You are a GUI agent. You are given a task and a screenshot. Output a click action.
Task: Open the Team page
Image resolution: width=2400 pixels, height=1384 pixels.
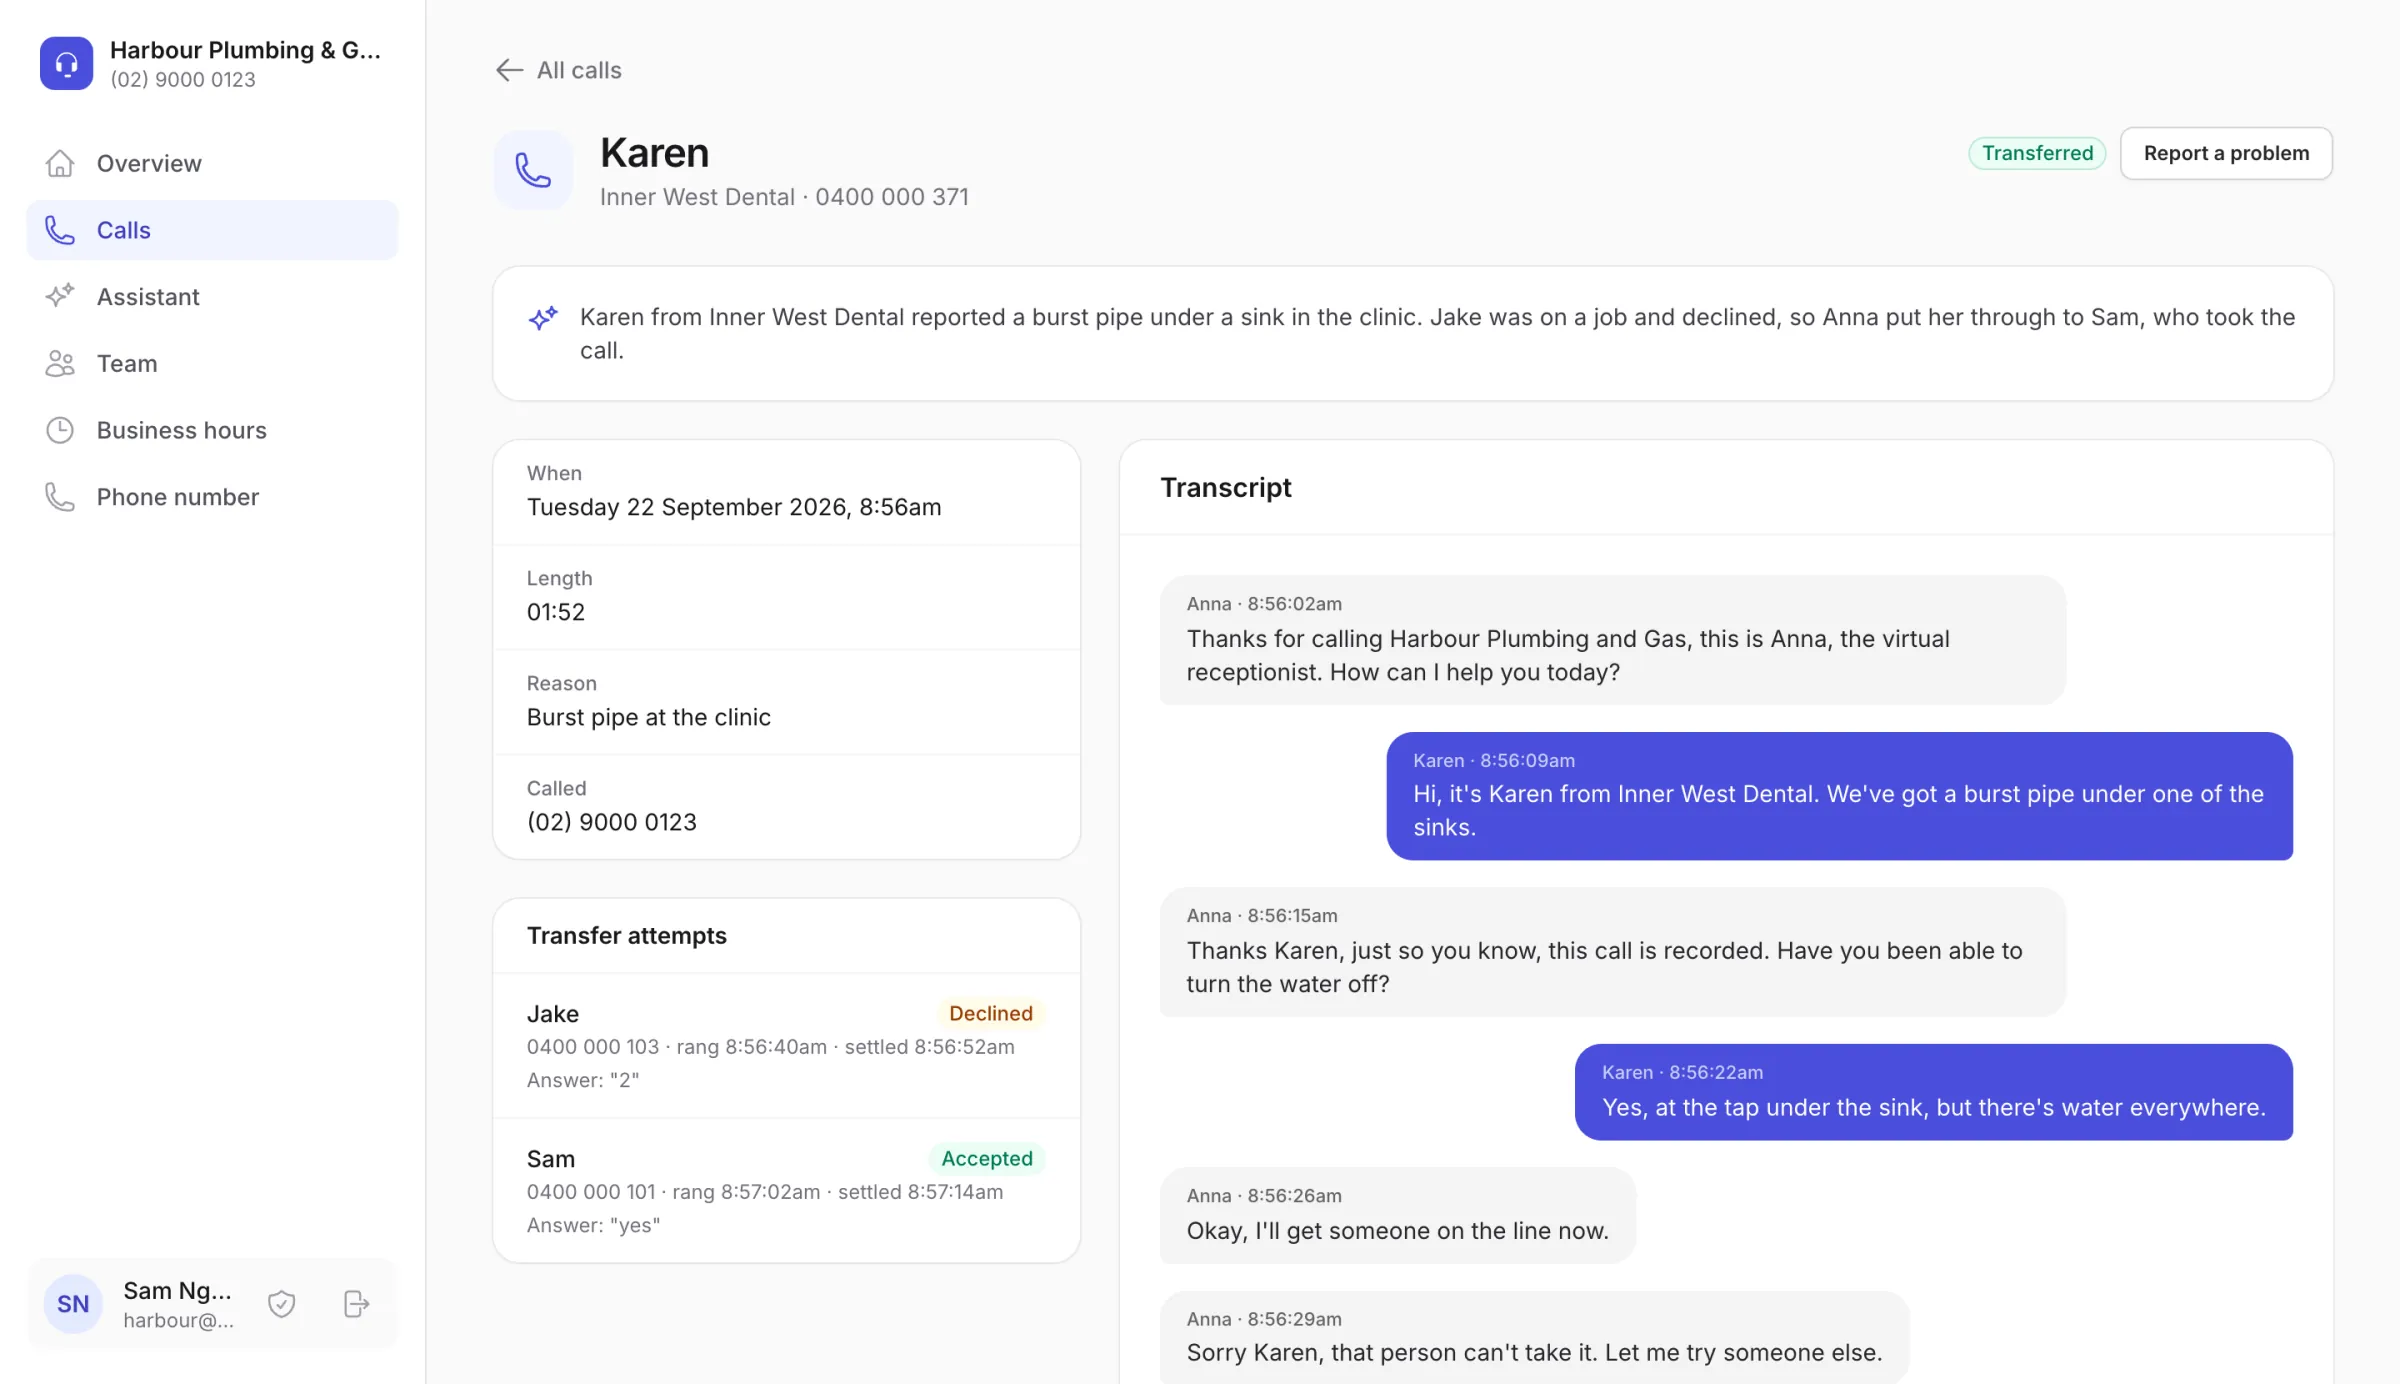(212, 363)
